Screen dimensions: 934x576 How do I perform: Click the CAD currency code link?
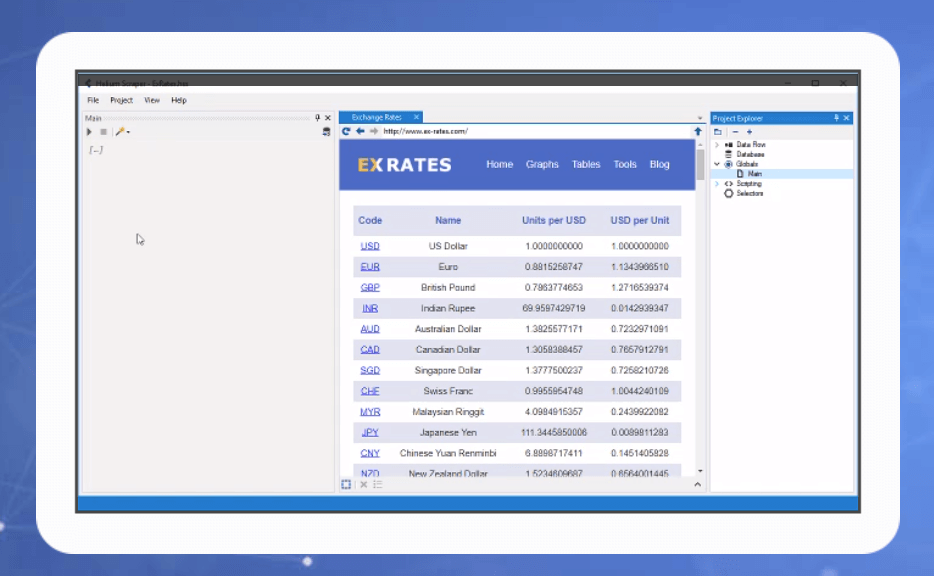point(370,350)
